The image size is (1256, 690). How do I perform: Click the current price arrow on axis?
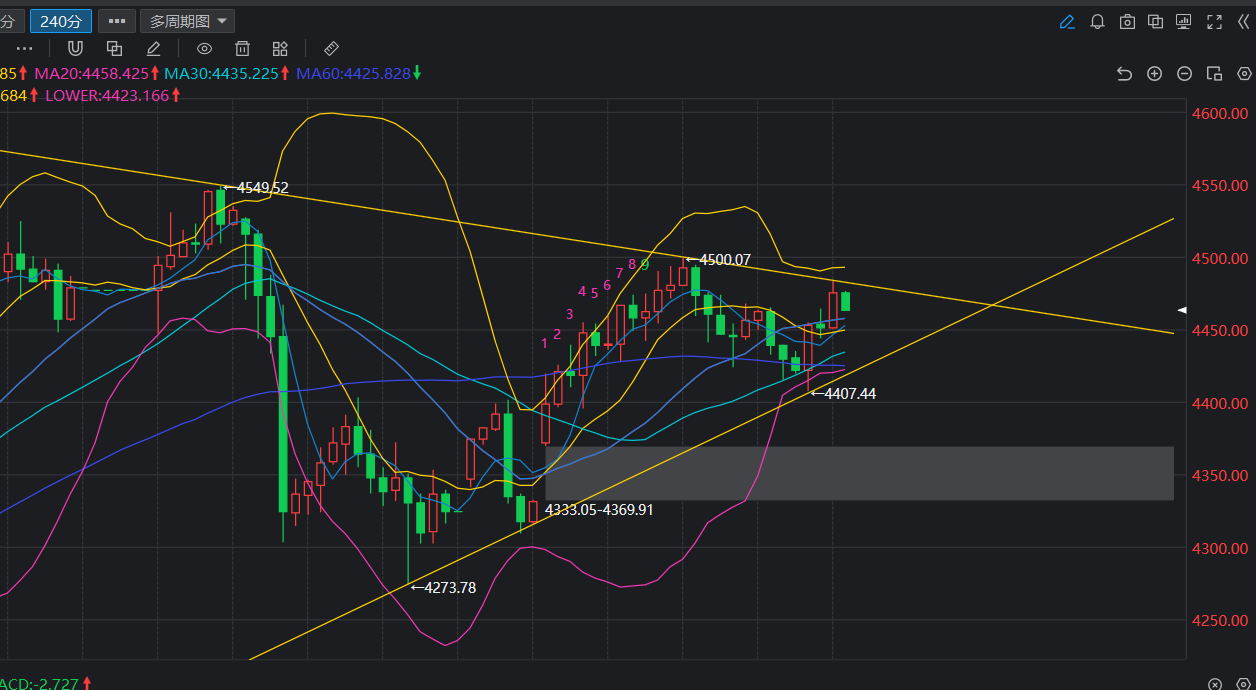coord(1182,310)
